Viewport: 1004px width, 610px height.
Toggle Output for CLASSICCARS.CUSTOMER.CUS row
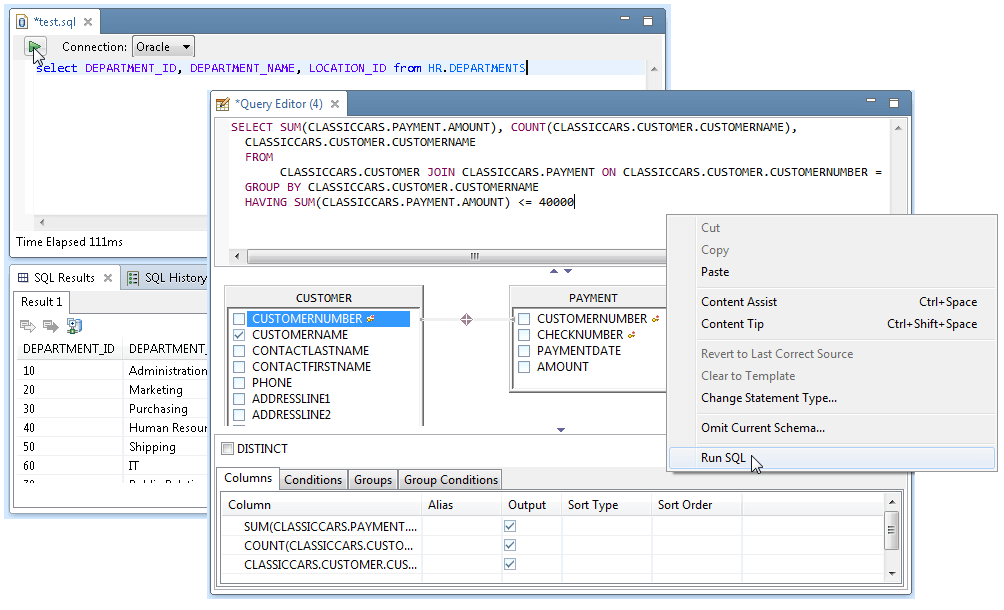click(x=510, y=565)
